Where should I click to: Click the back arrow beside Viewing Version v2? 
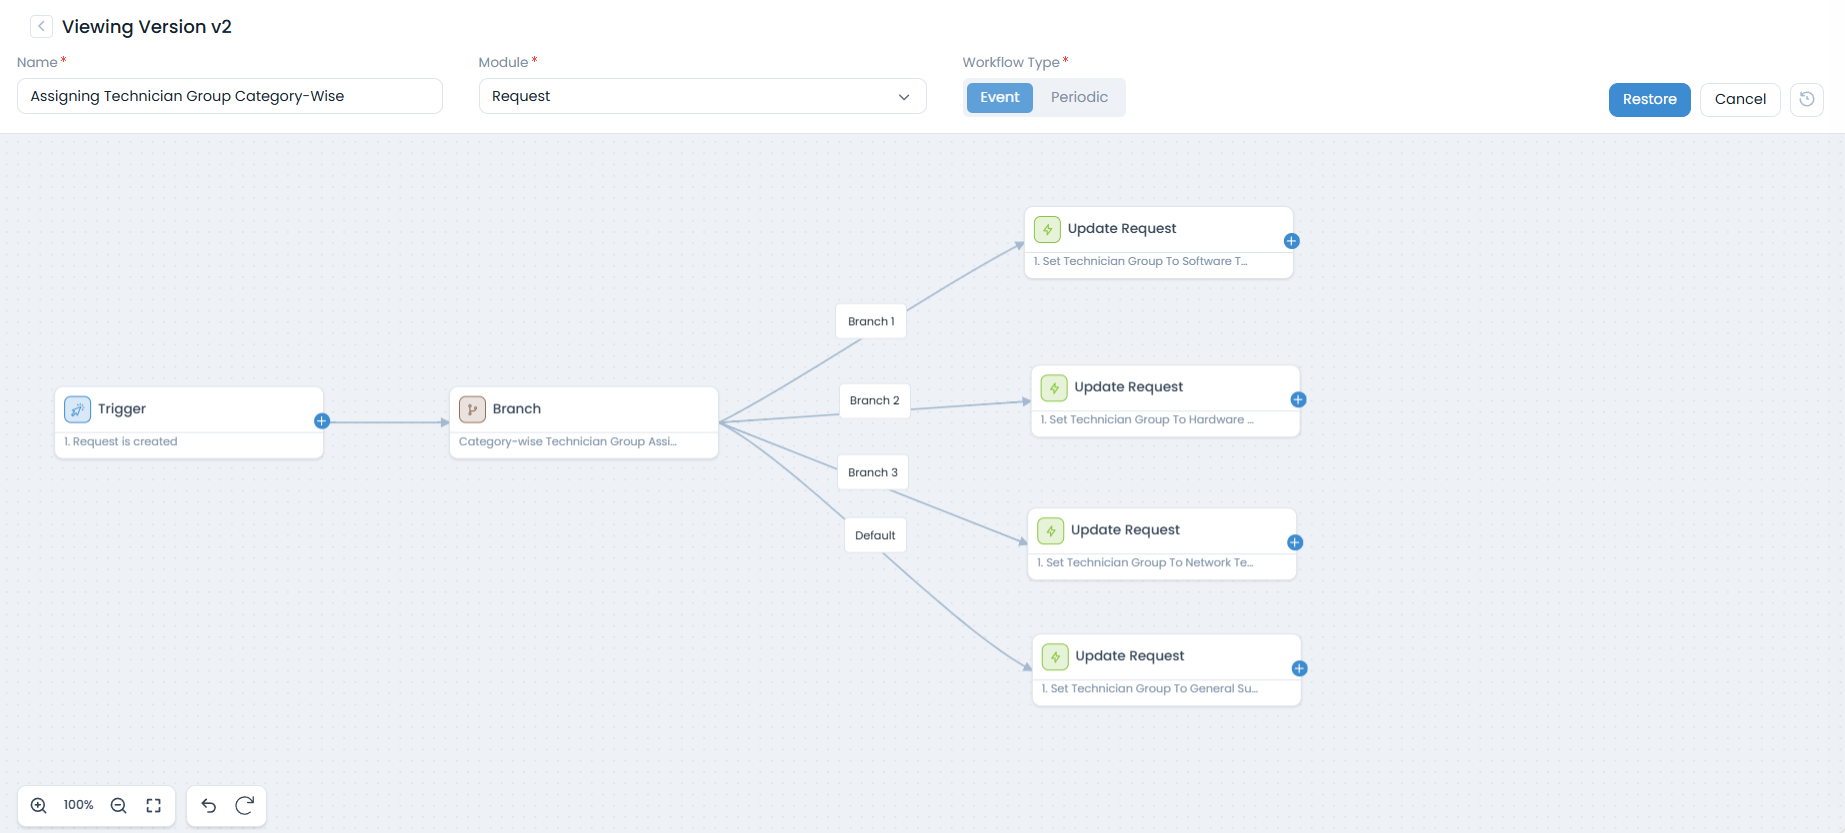click(x=41, y=27)
